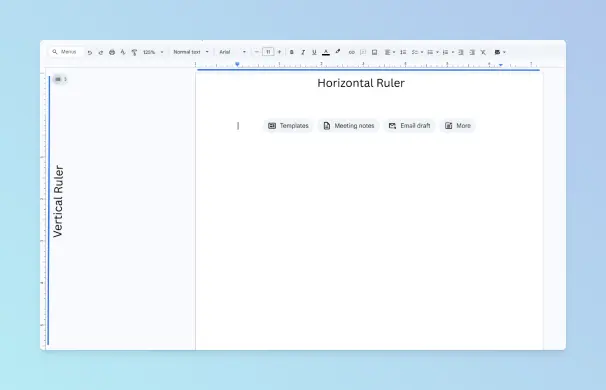Open the text color picker
Image resolution: width=606 pixels, height=390 pixels.
[326, 52]
